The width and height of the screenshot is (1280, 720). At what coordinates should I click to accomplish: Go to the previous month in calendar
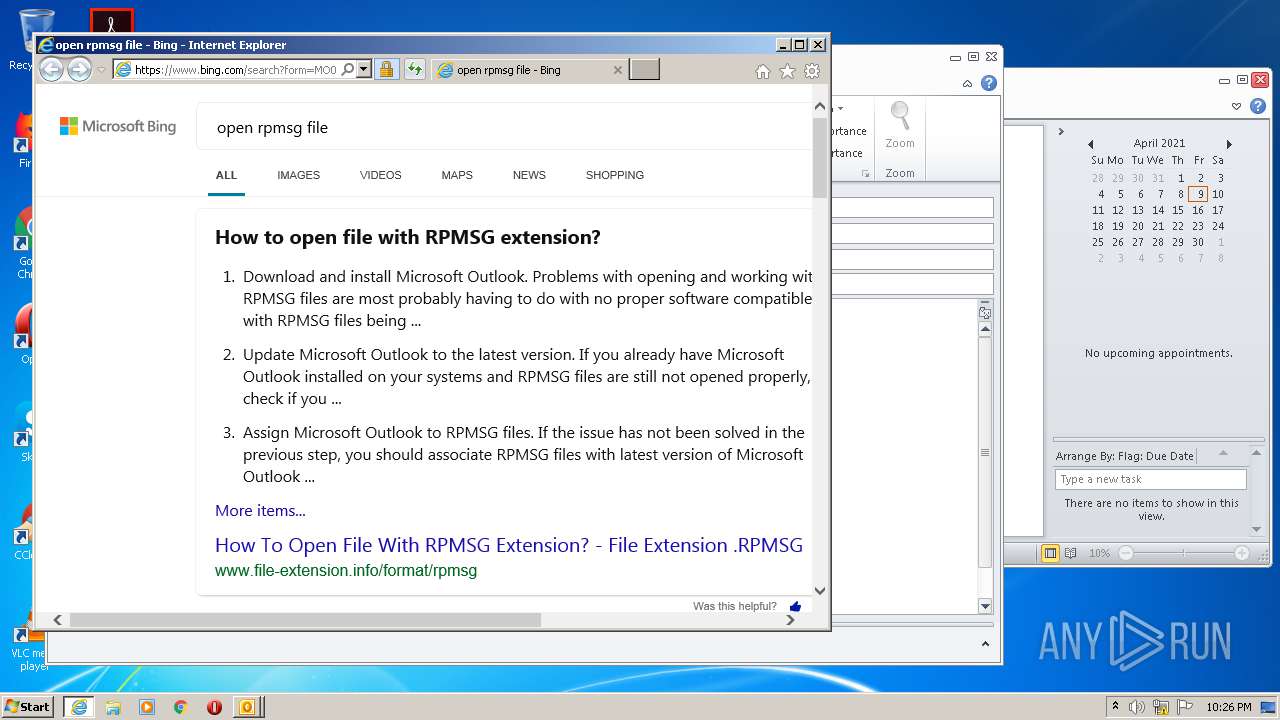(x=1091, y=144)
